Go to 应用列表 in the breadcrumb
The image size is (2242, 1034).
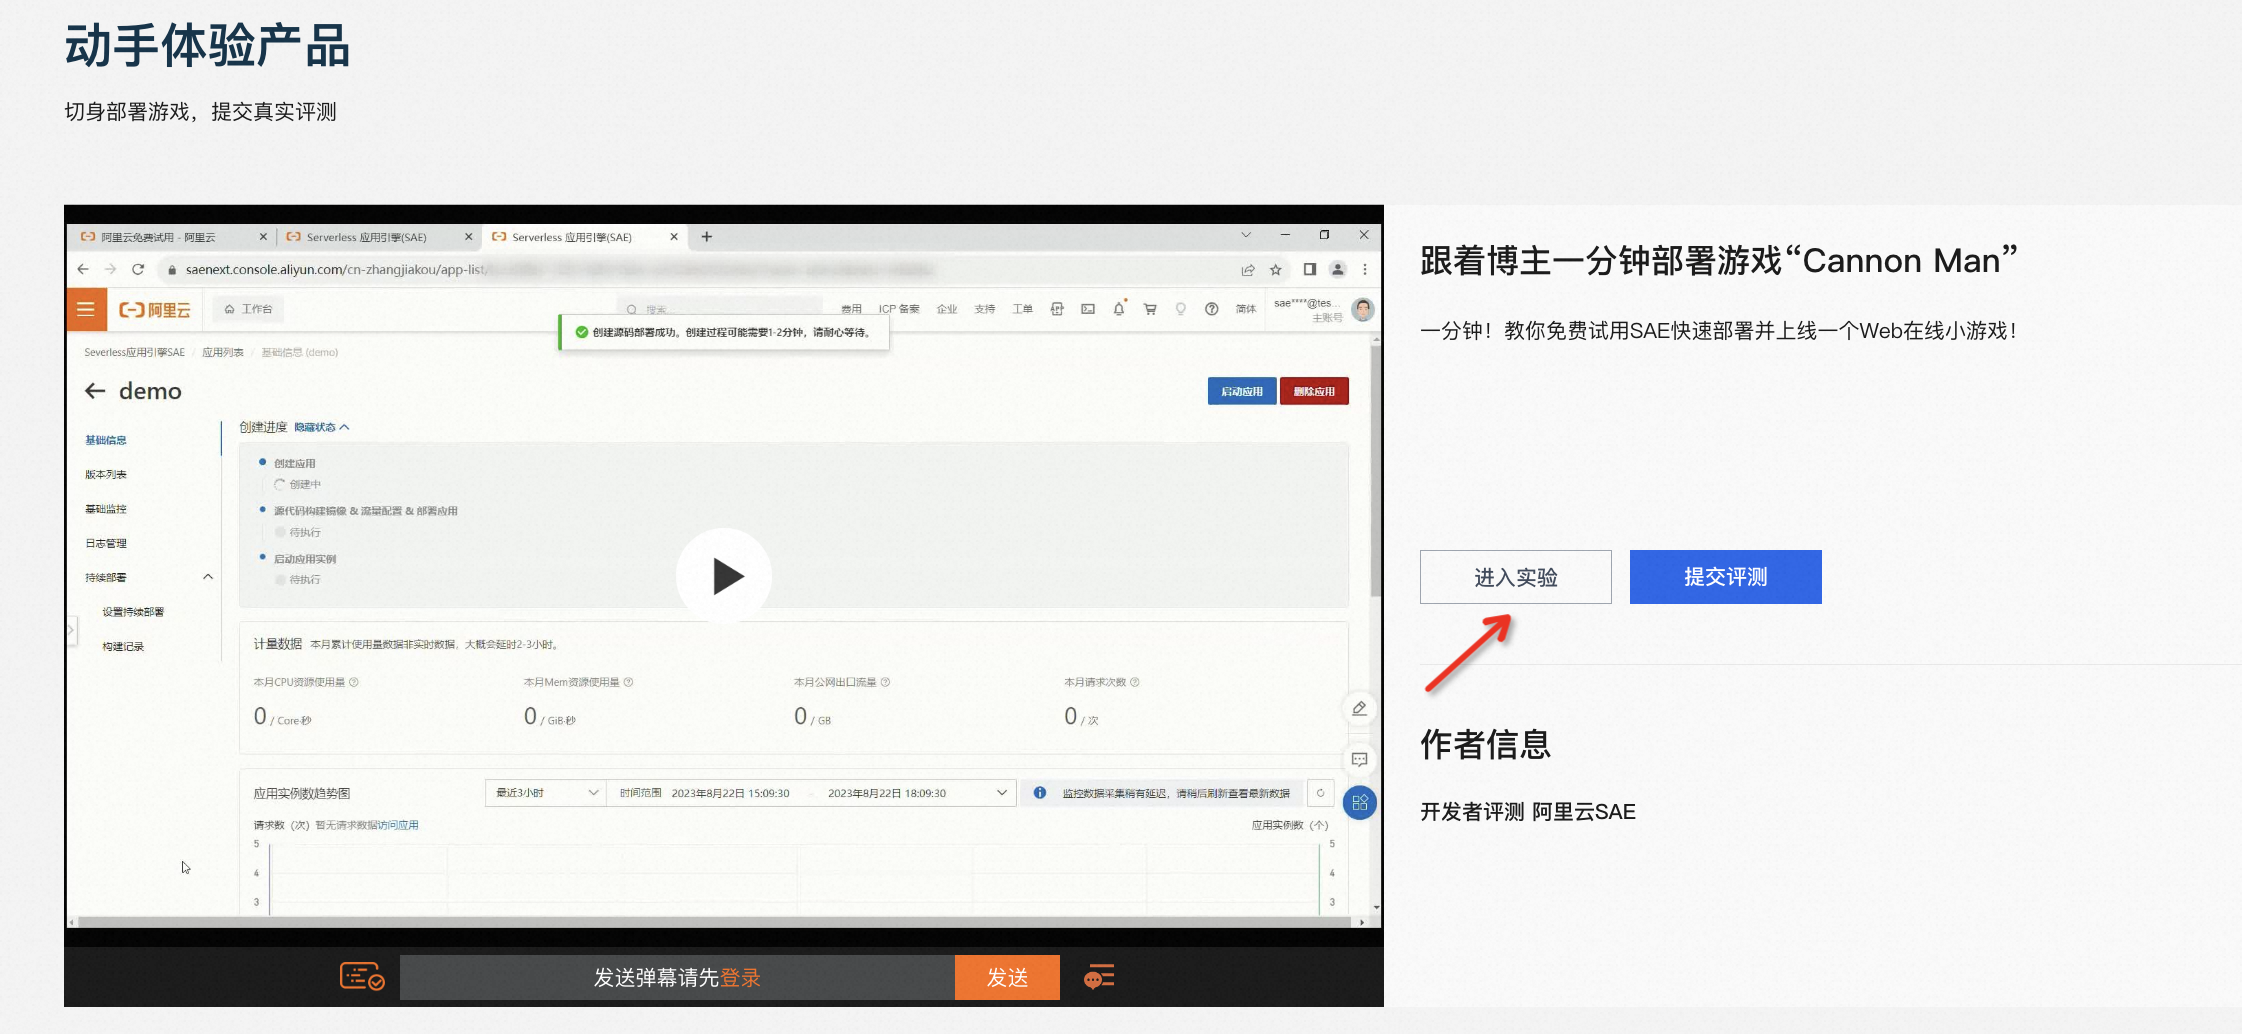pyautogui.click(x=223, y=352)
